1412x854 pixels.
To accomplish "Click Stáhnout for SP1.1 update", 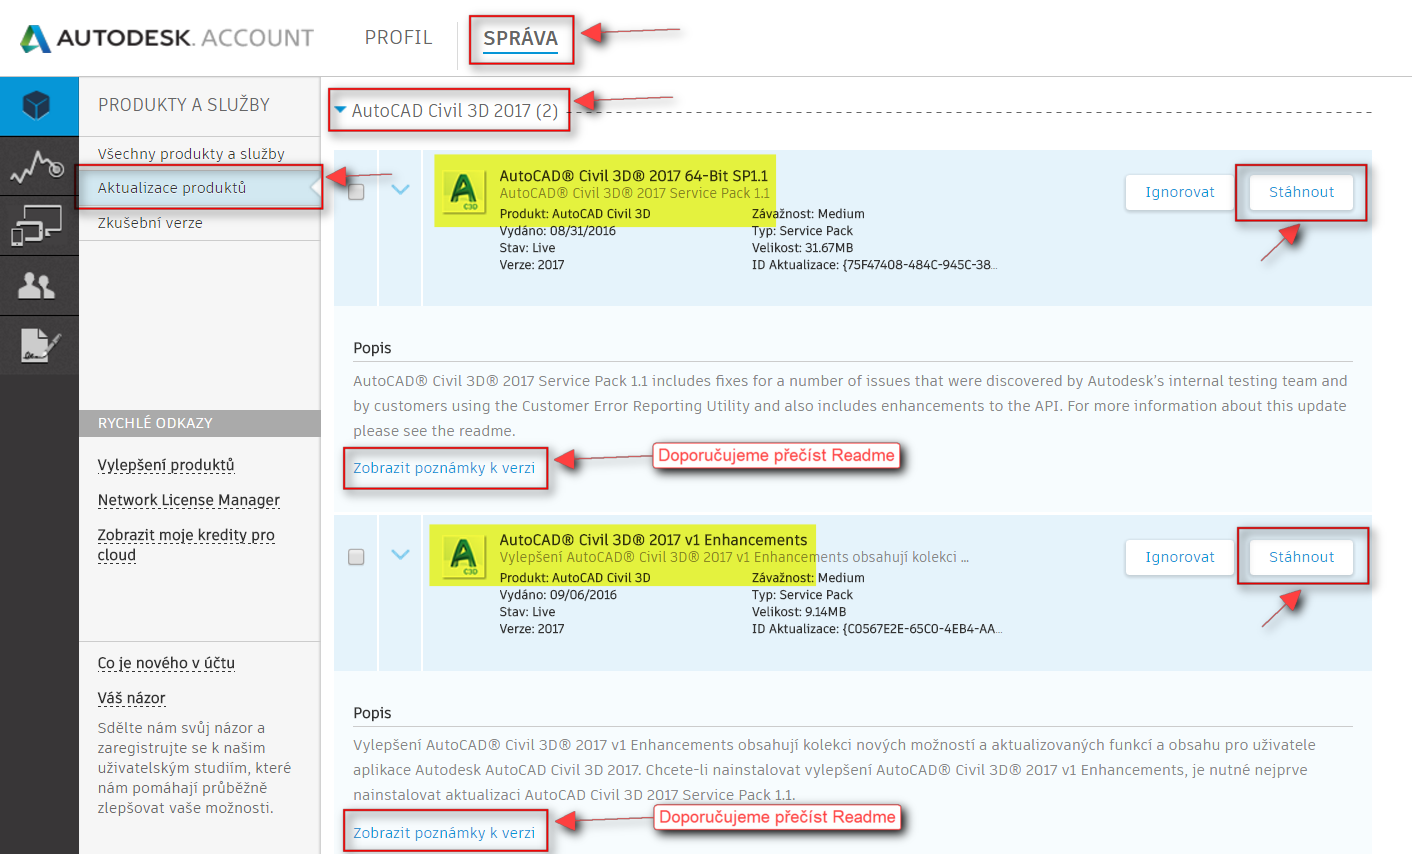I will (1301, 192).
